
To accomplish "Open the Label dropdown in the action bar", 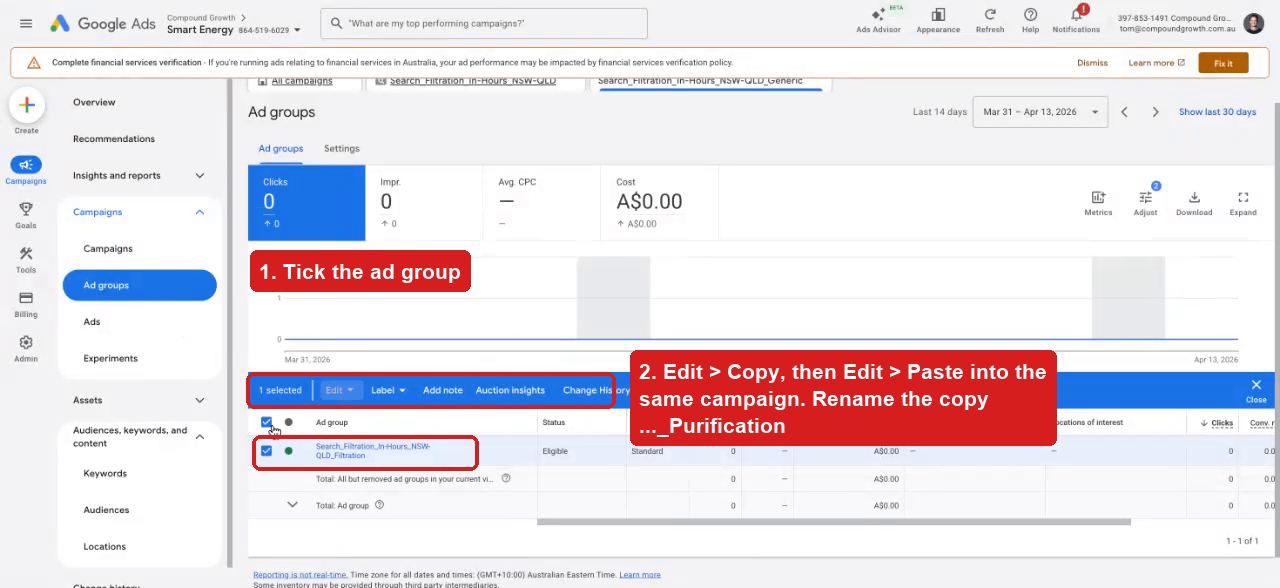I will 388,390.
